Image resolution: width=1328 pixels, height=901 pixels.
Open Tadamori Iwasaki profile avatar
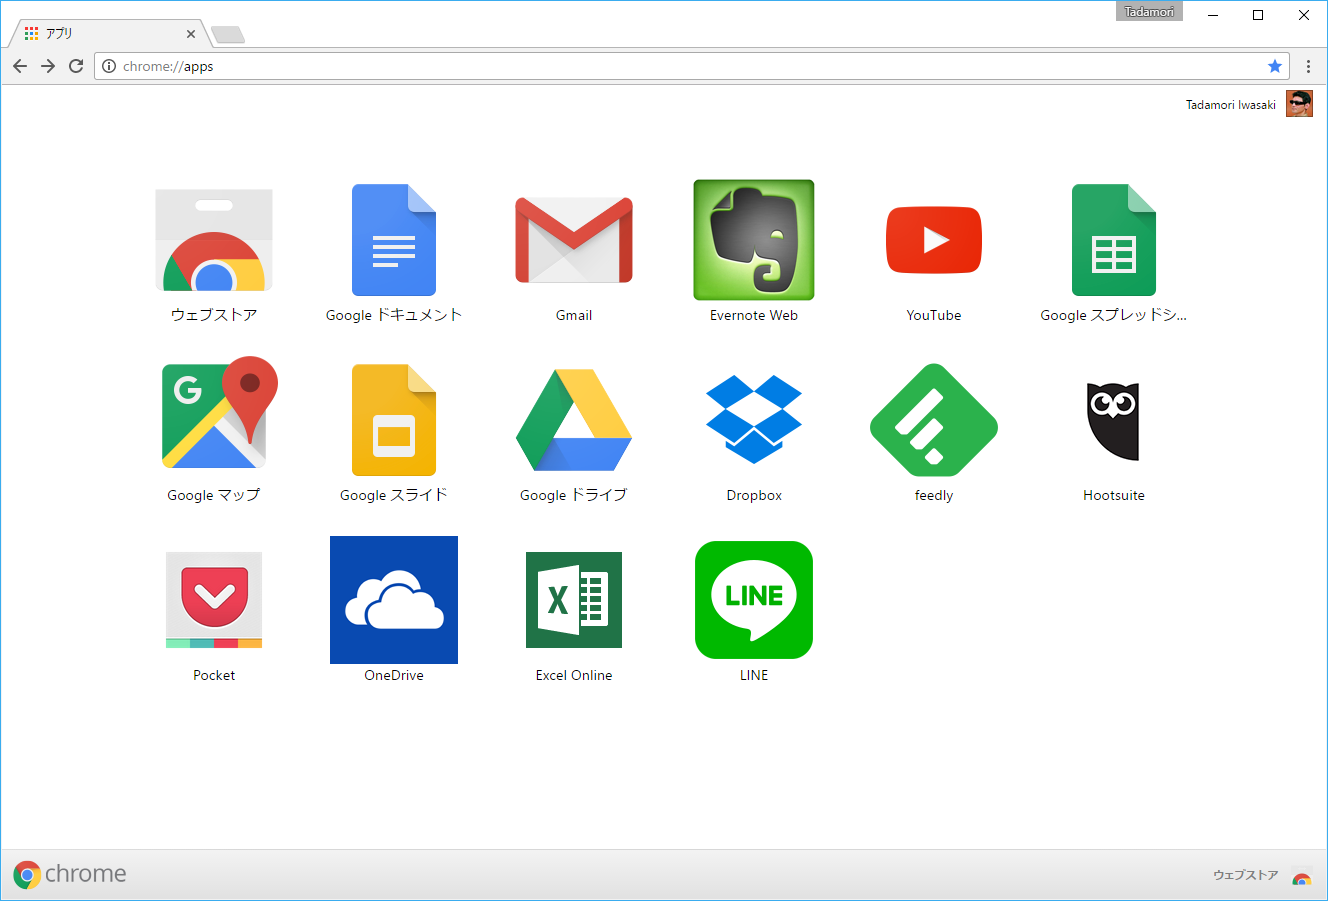click(x=1299, y=104)
